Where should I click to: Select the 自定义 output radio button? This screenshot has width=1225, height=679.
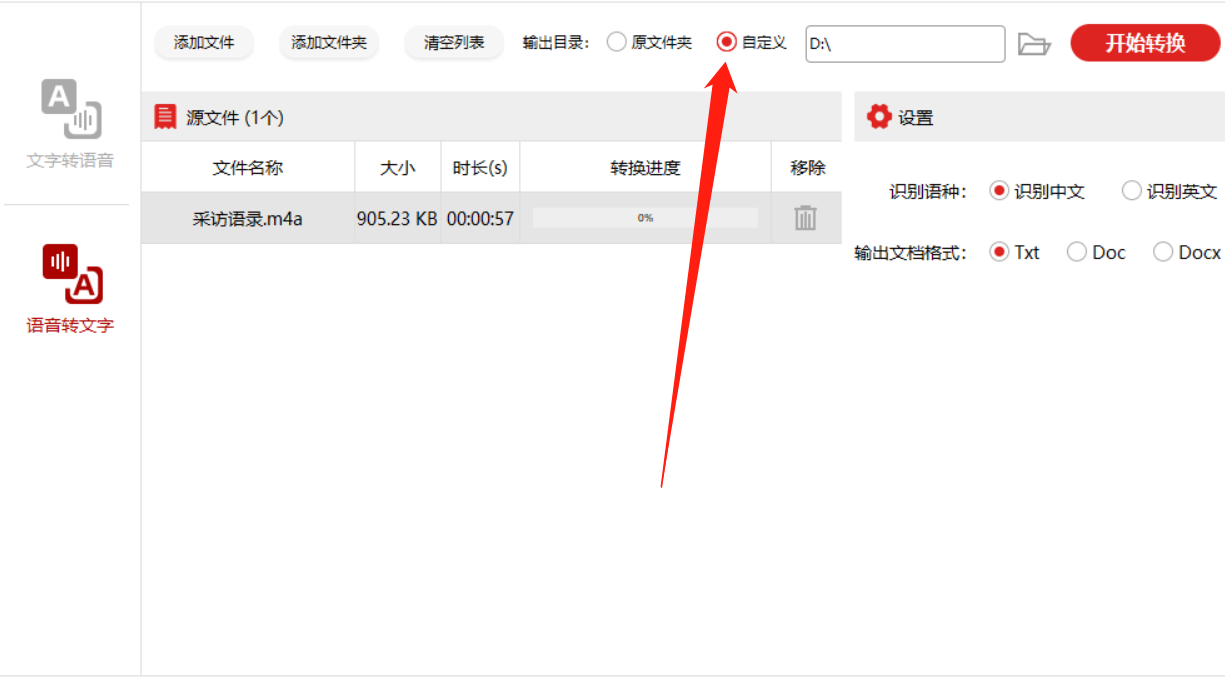(x=727, y=43)
